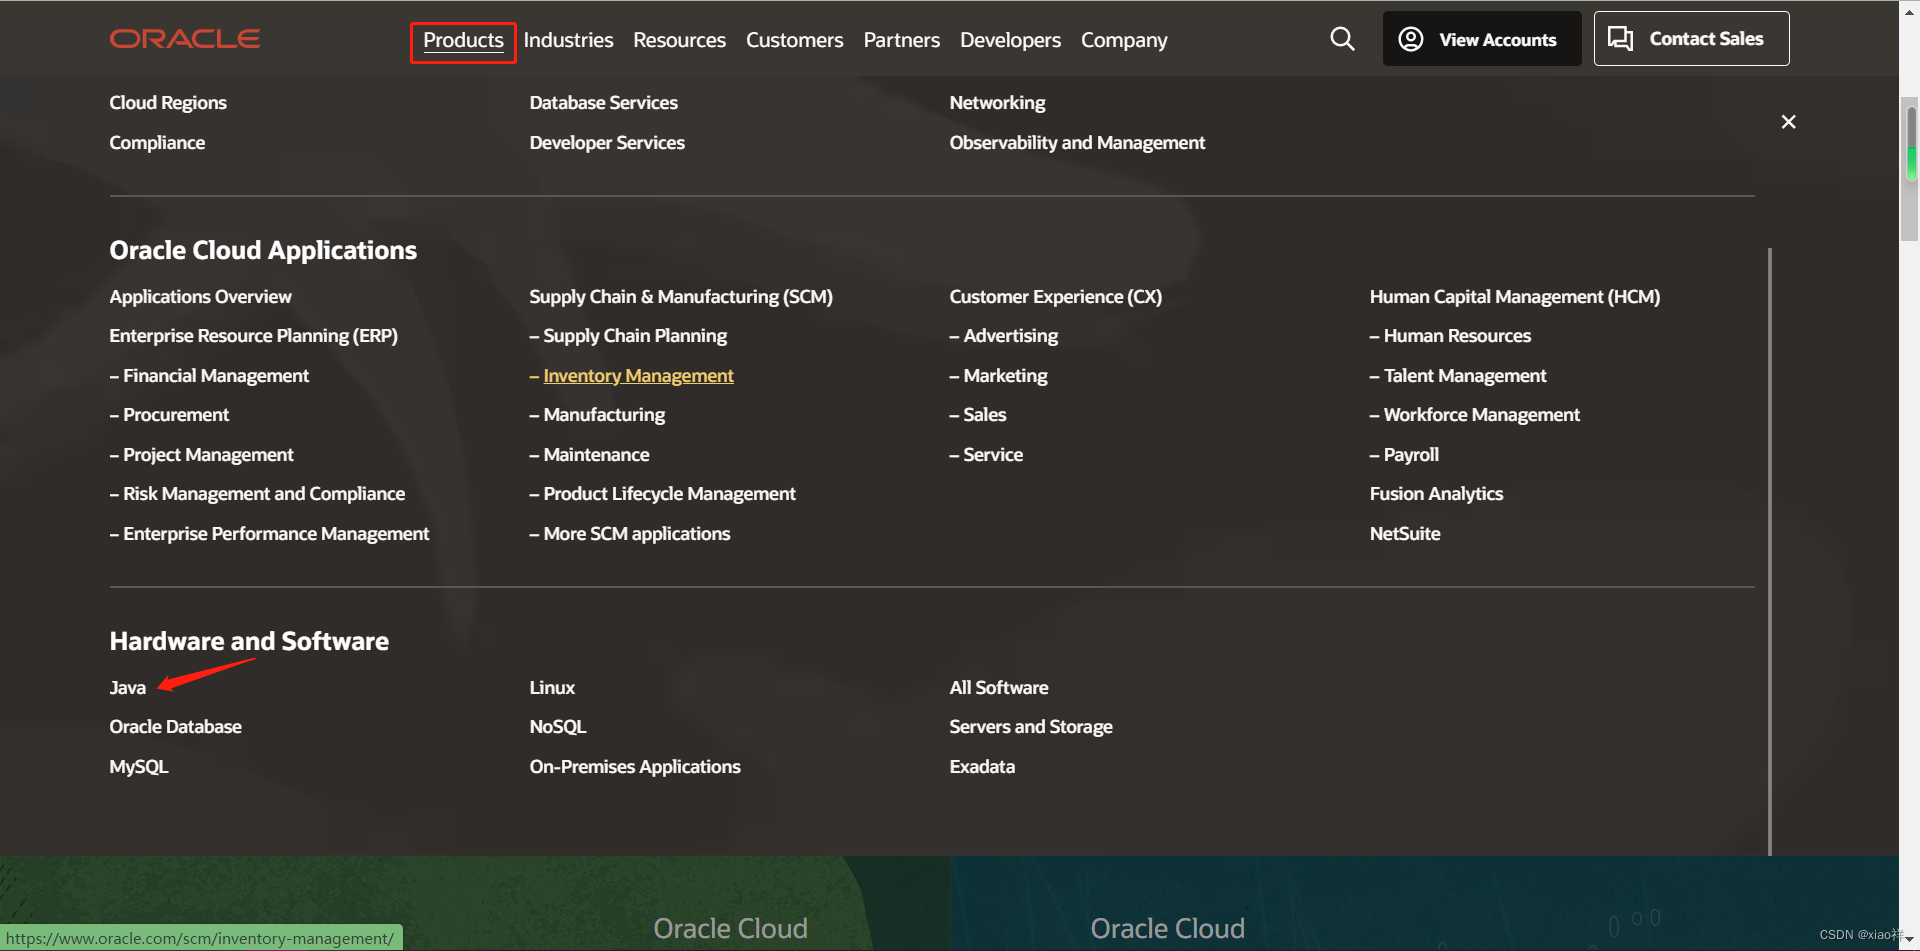The width and height of the screenshot is (1920, 951).
Task: Click Contact Sales button
Action: coord(1691,39)
